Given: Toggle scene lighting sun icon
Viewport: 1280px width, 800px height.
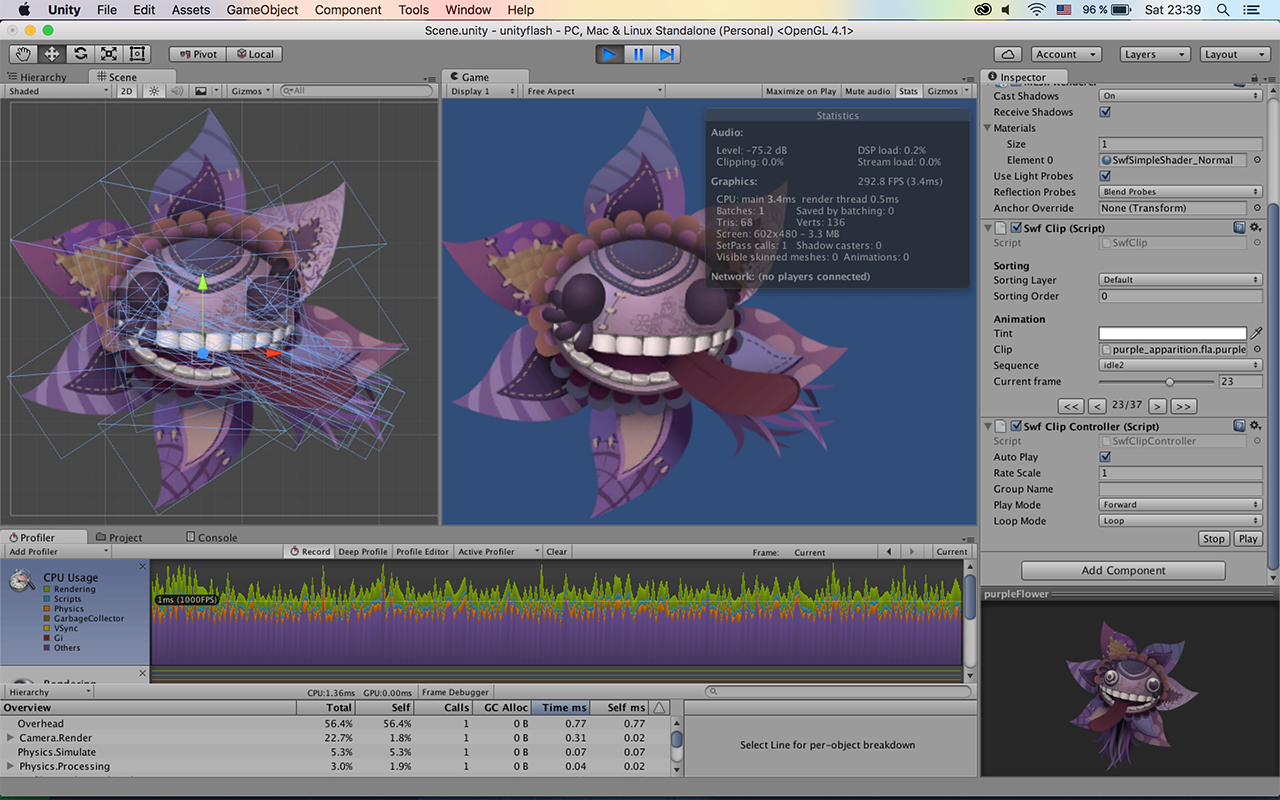Looking at the screenshot, I should (x=154, y=91).
